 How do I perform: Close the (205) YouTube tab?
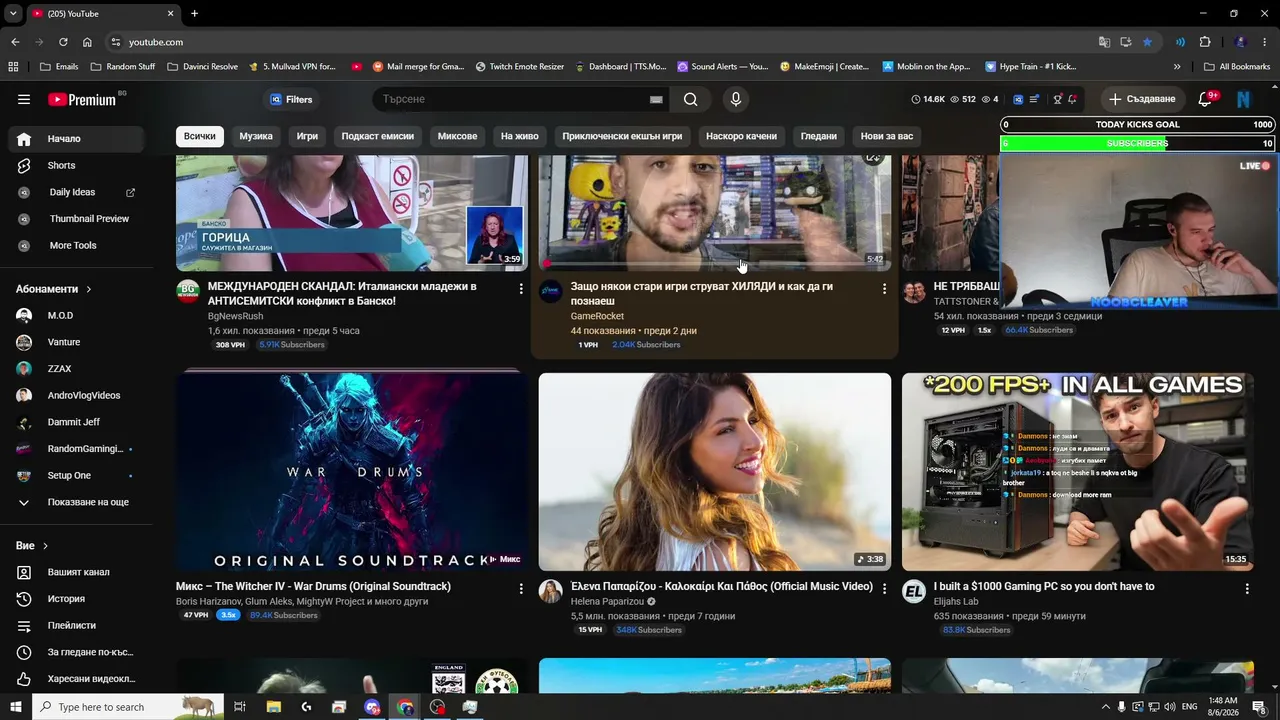170,13
